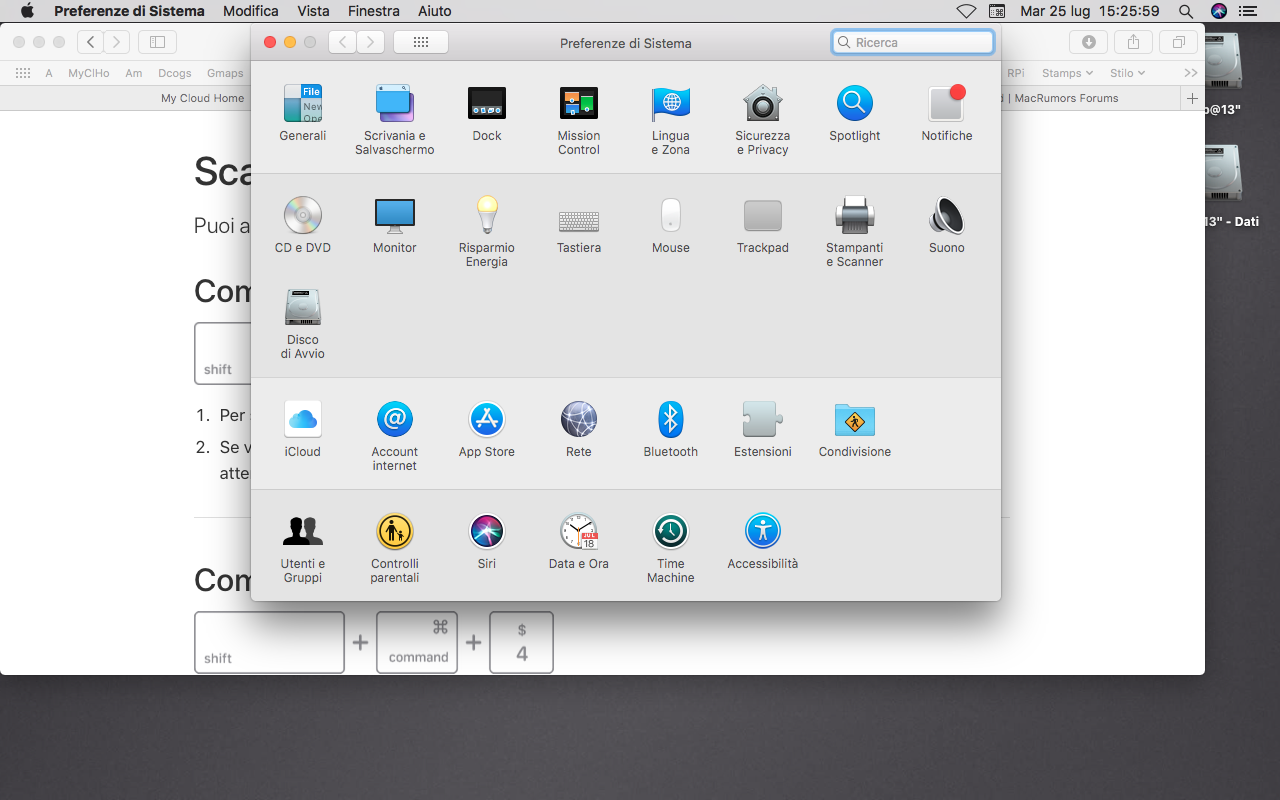Open CD e DVD preferences

point(303,225)
